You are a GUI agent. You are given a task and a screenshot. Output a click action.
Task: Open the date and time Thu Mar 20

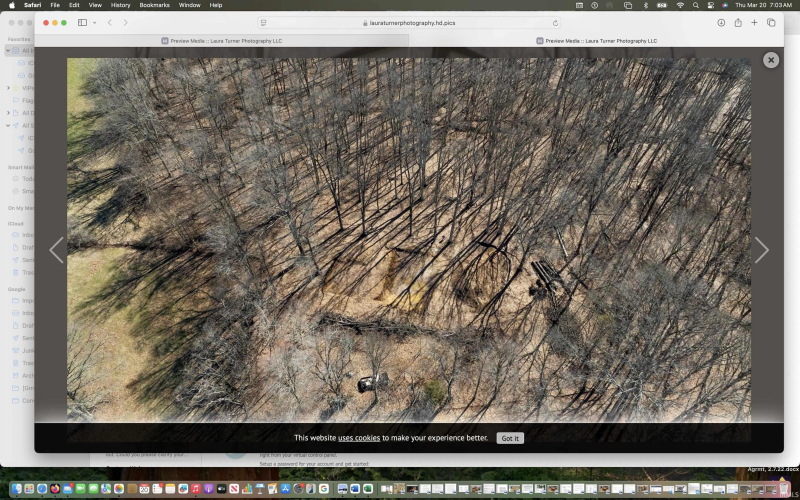point(764,5)
